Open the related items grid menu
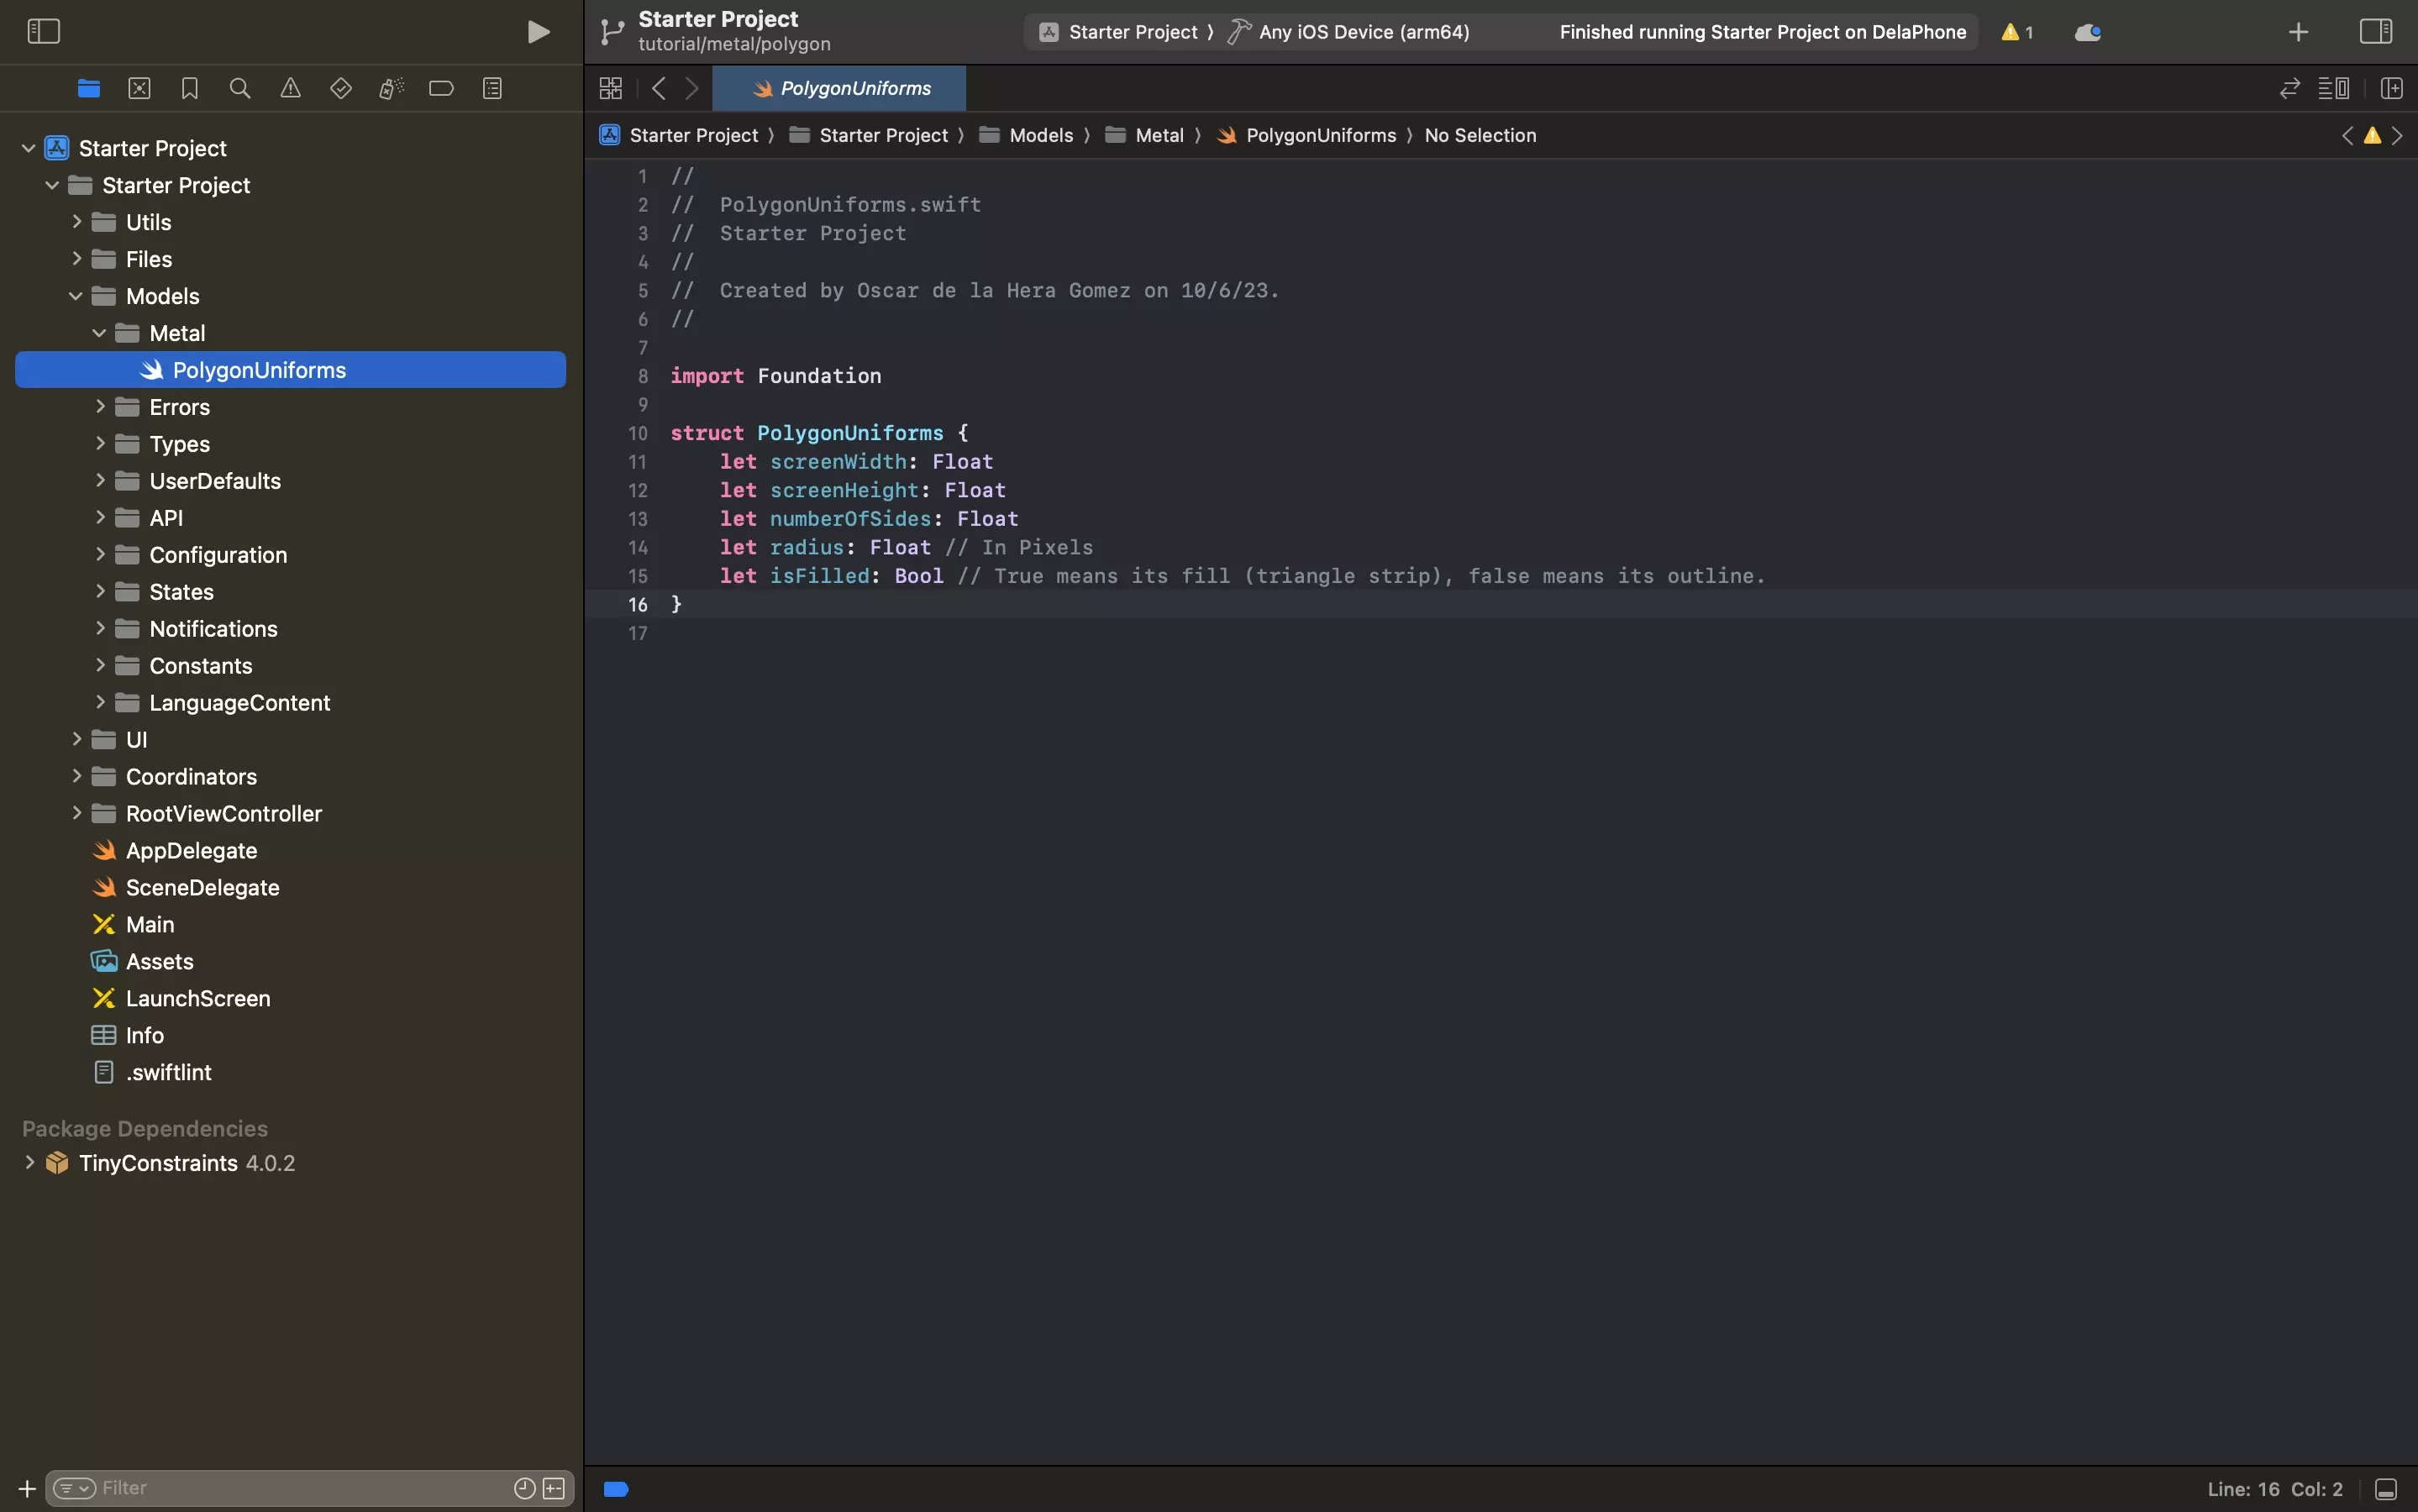Screen dimensions: 2418x1512 [611, 88]
